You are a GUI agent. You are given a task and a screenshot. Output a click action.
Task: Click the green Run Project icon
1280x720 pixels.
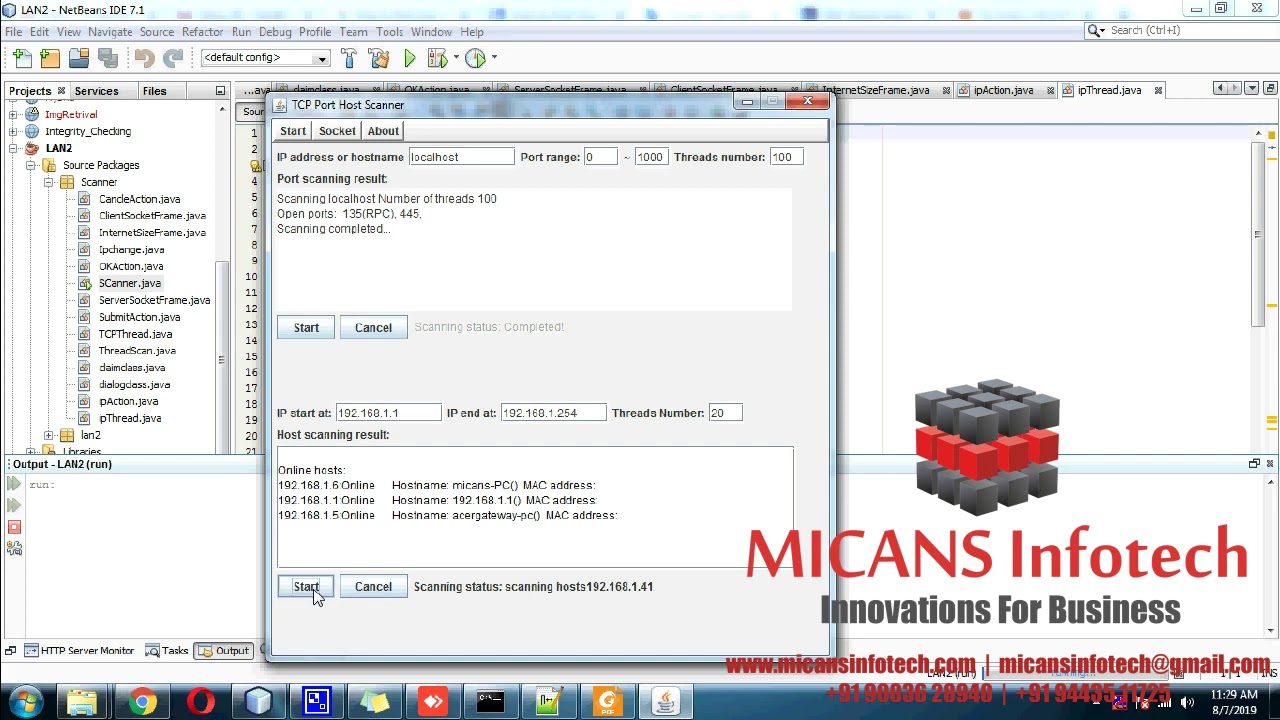[409, 59]
